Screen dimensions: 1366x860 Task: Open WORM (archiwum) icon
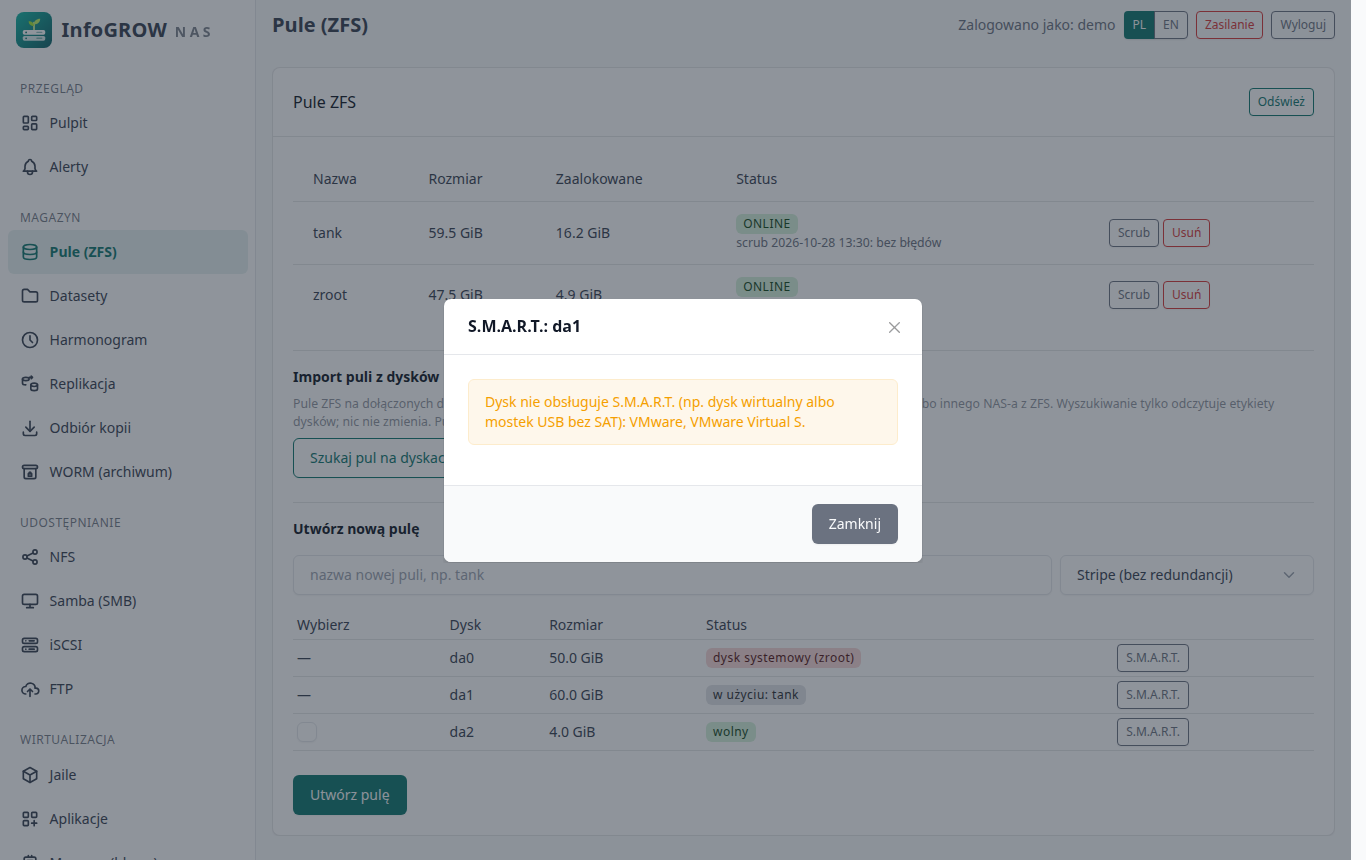30,472
